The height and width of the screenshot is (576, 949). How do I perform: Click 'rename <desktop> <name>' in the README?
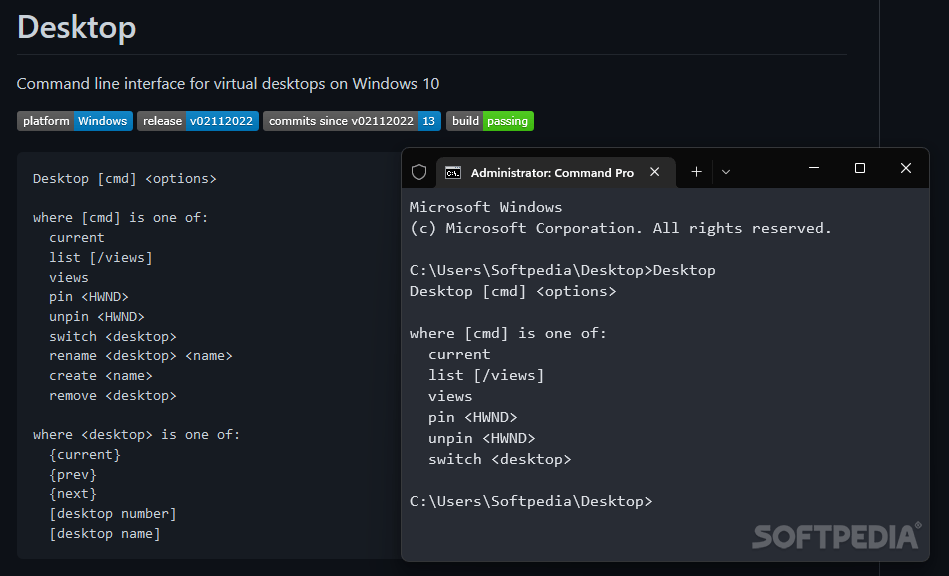point(141,356)
